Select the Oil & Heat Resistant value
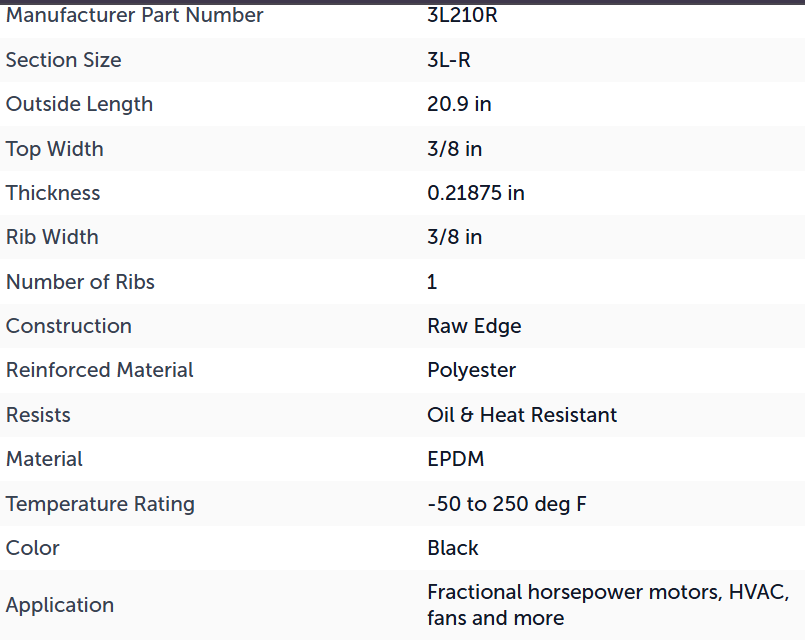805x642 pixels. tap(522, 415)
